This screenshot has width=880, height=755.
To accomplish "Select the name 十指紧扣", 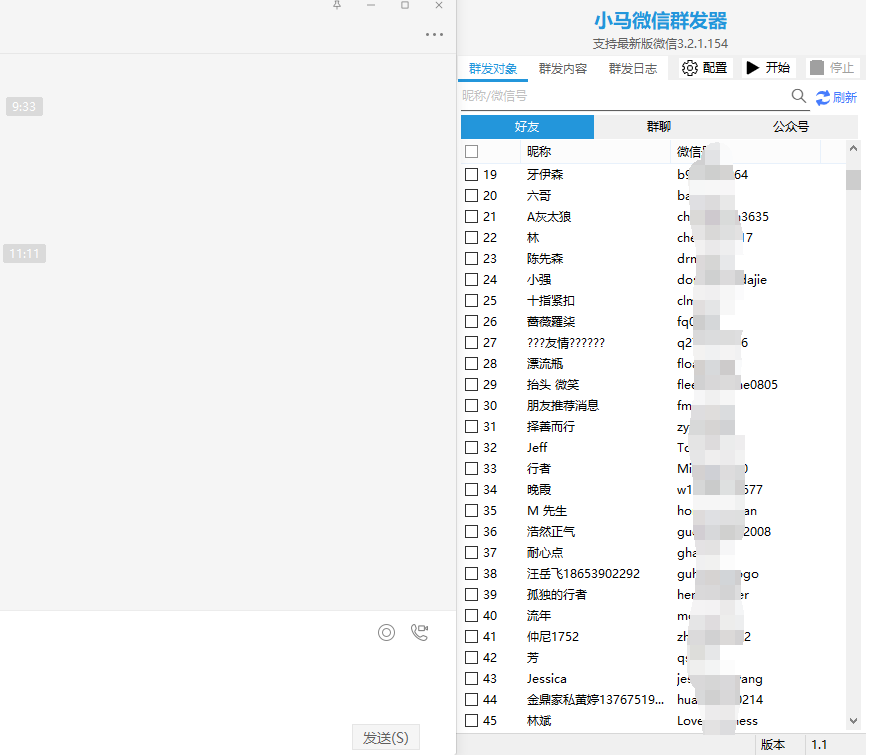I will pyautogui.click(x=551, y=301).
